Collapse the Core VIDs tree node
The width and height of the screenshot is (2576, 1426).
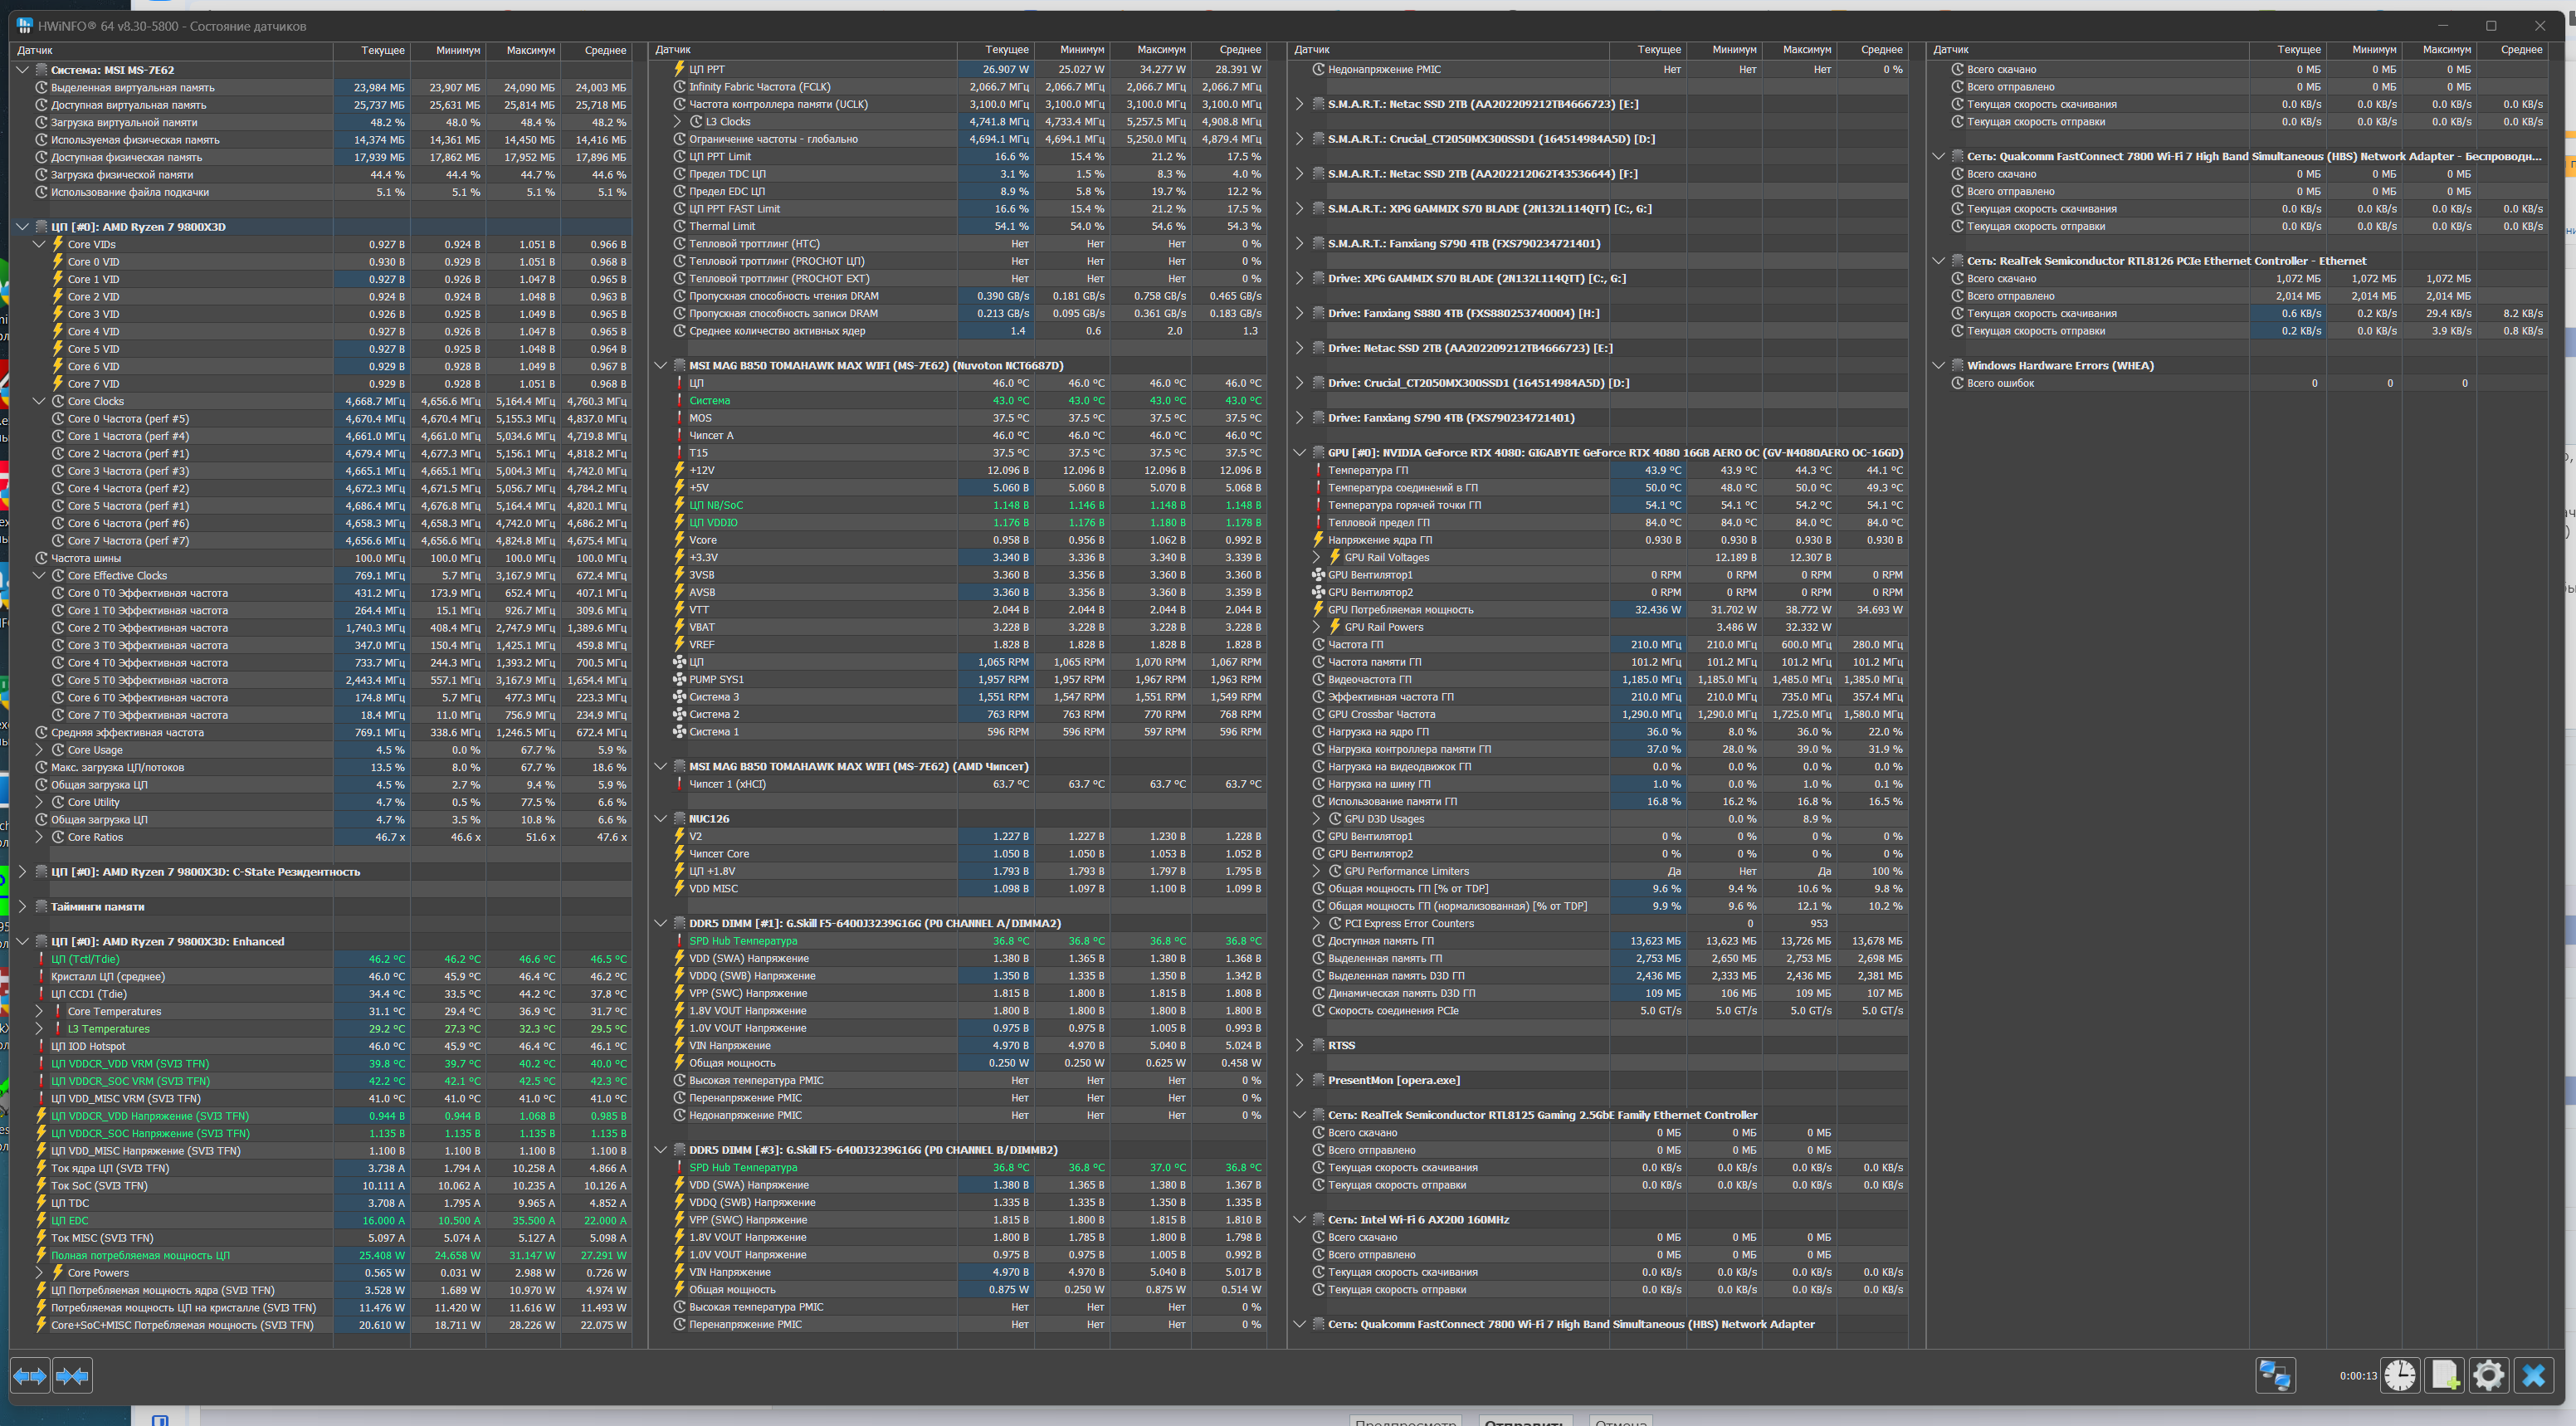click(x=39, y=244)
